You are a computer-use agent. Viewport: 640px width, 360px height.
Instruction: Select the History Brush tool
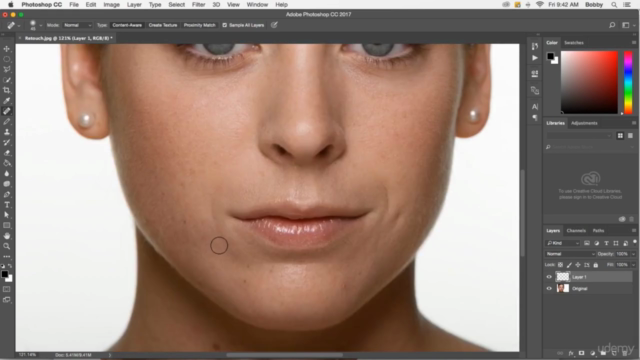(x=7, y=142)
